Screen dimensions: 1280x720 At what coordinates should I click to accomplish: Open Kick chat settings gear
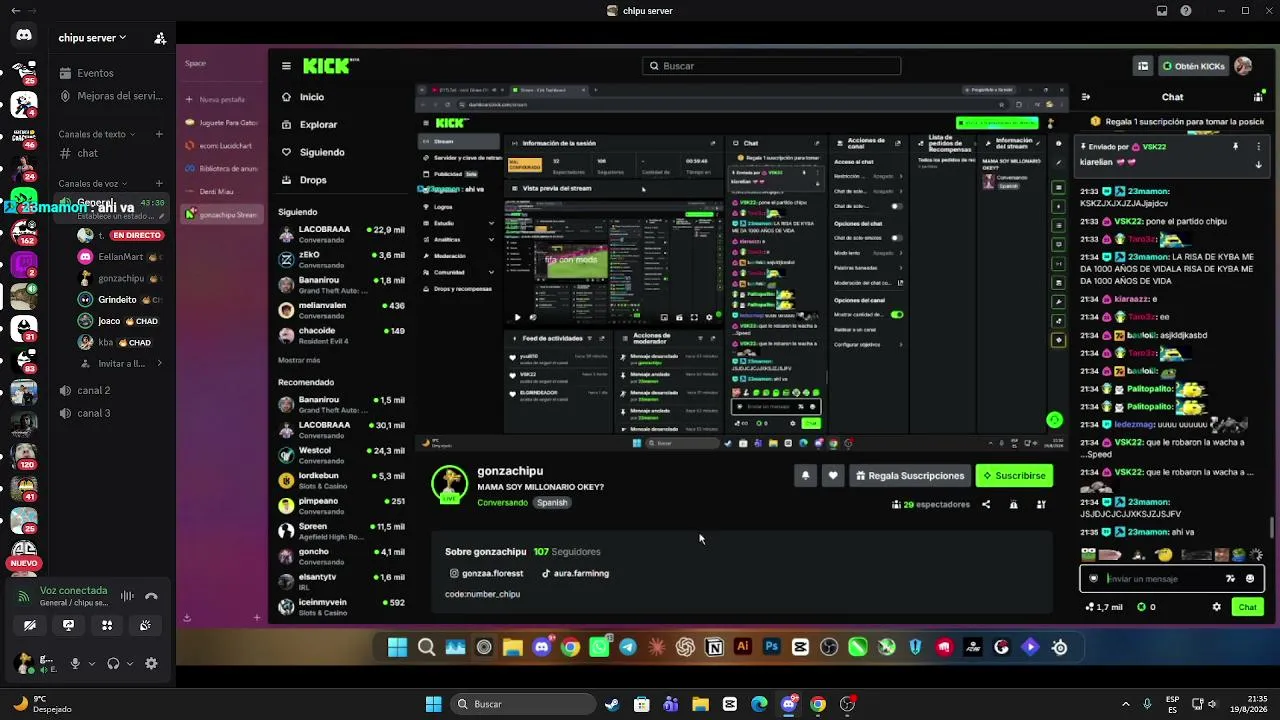pos(1216,607)
